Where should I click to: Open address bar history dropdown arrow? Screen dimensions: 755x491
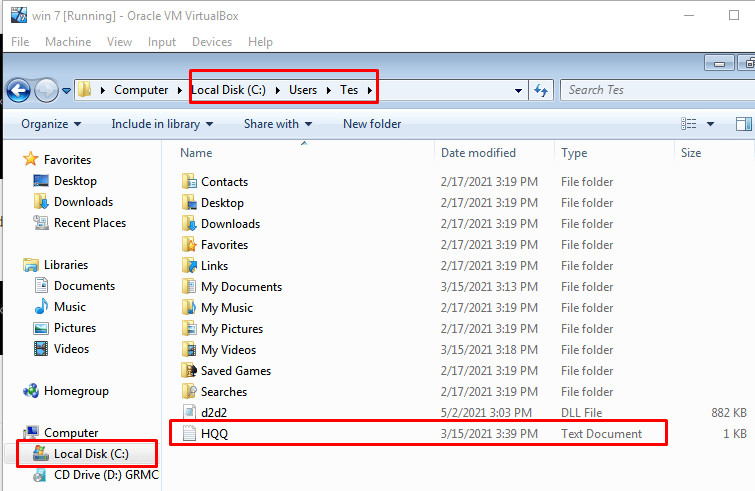click(518, 90)
